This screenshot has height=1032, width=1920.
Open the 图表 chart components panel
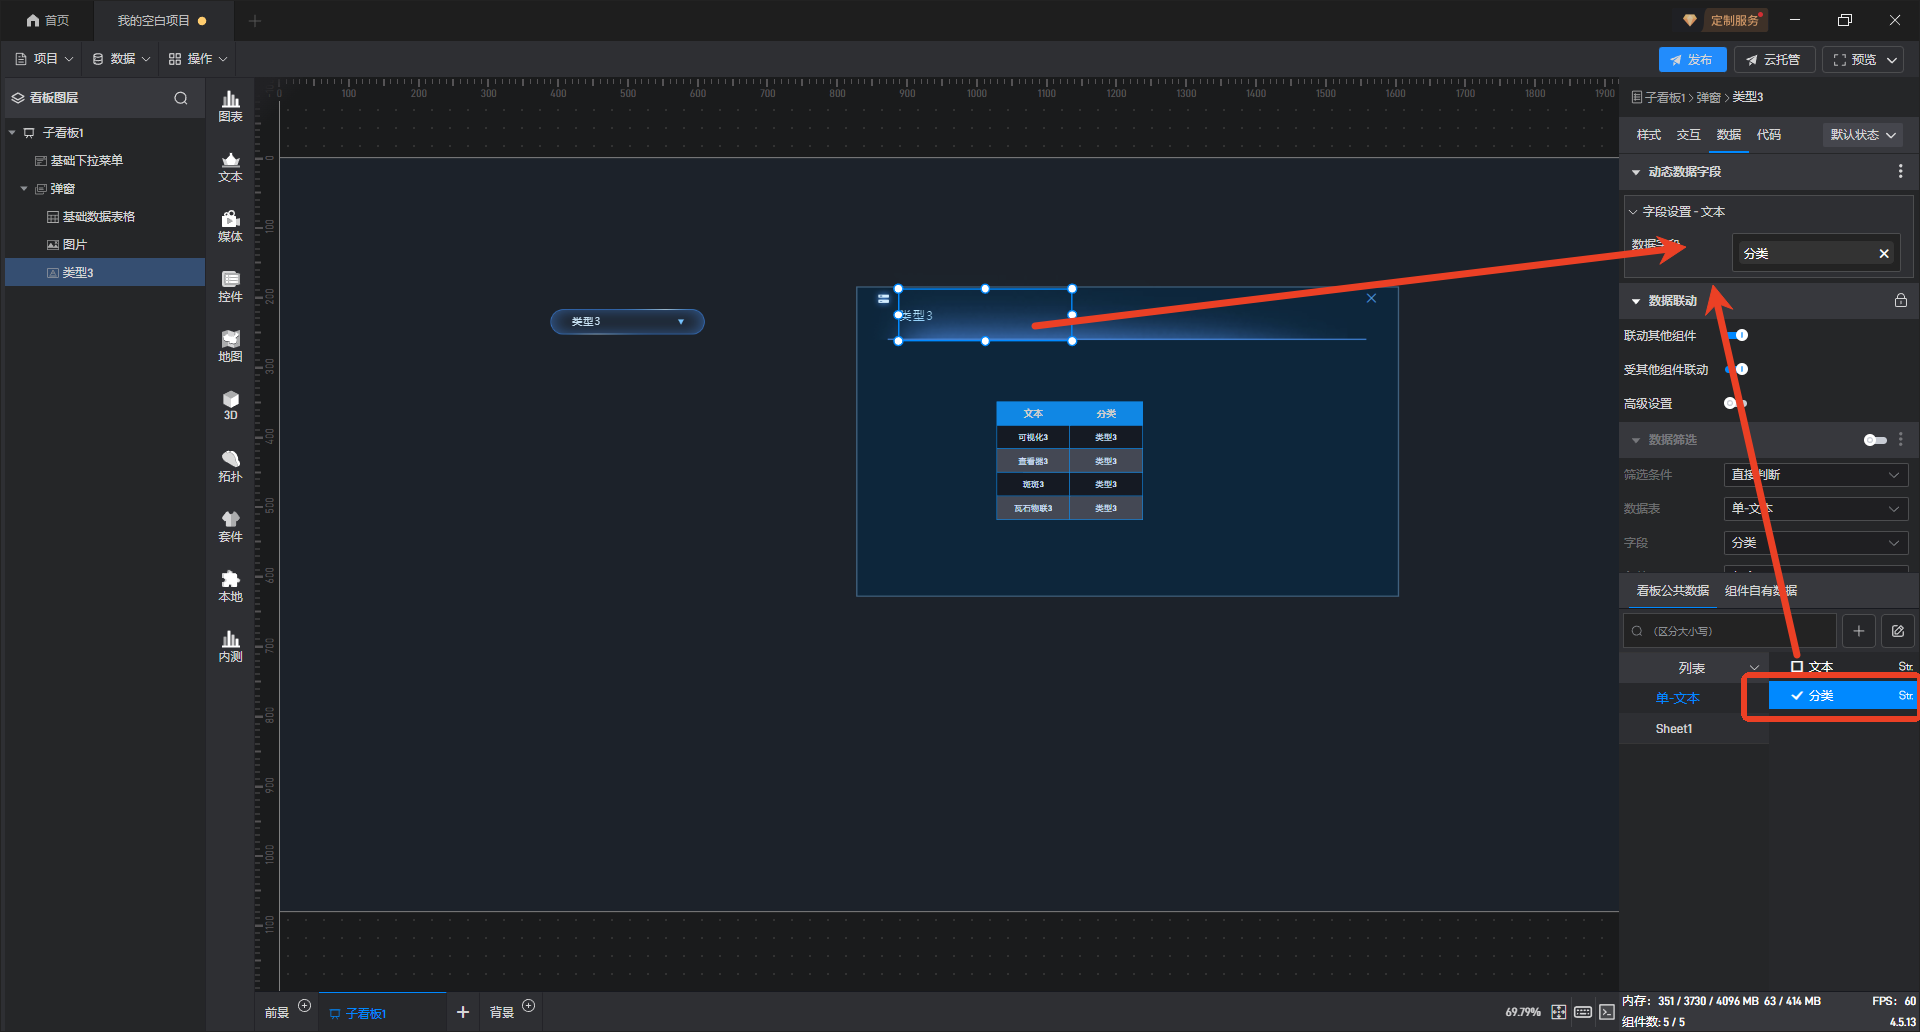point(230,106)
